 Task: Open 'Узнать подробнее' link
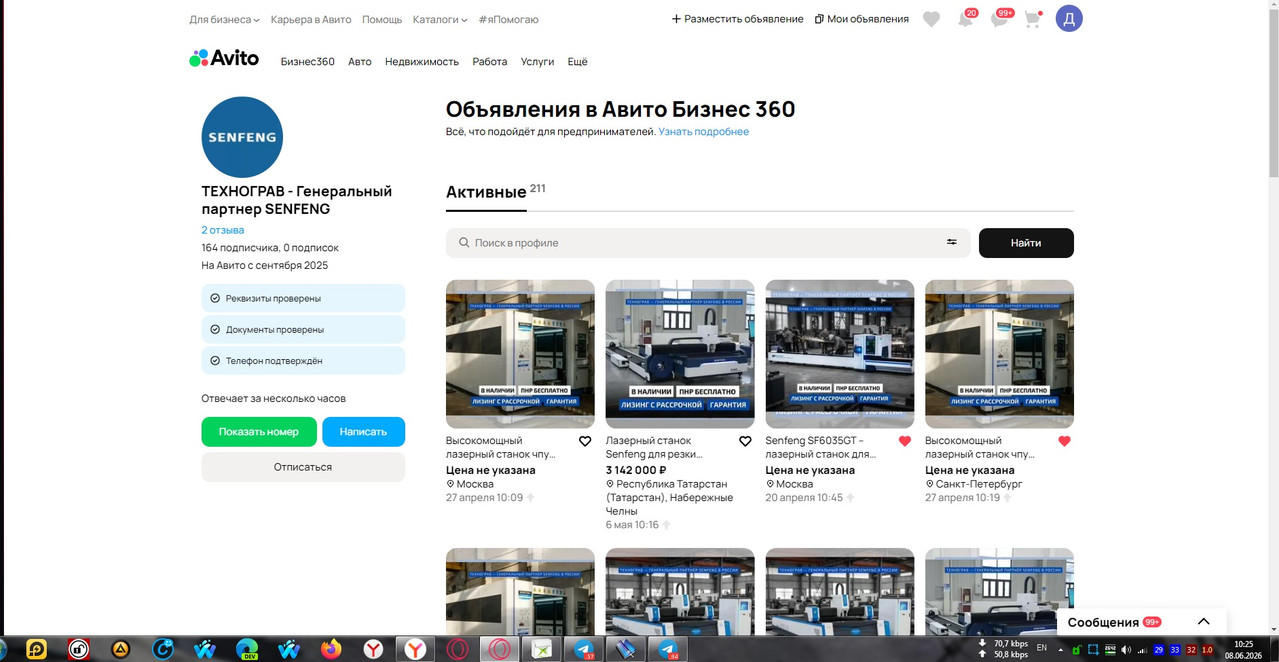click(704, 132)
